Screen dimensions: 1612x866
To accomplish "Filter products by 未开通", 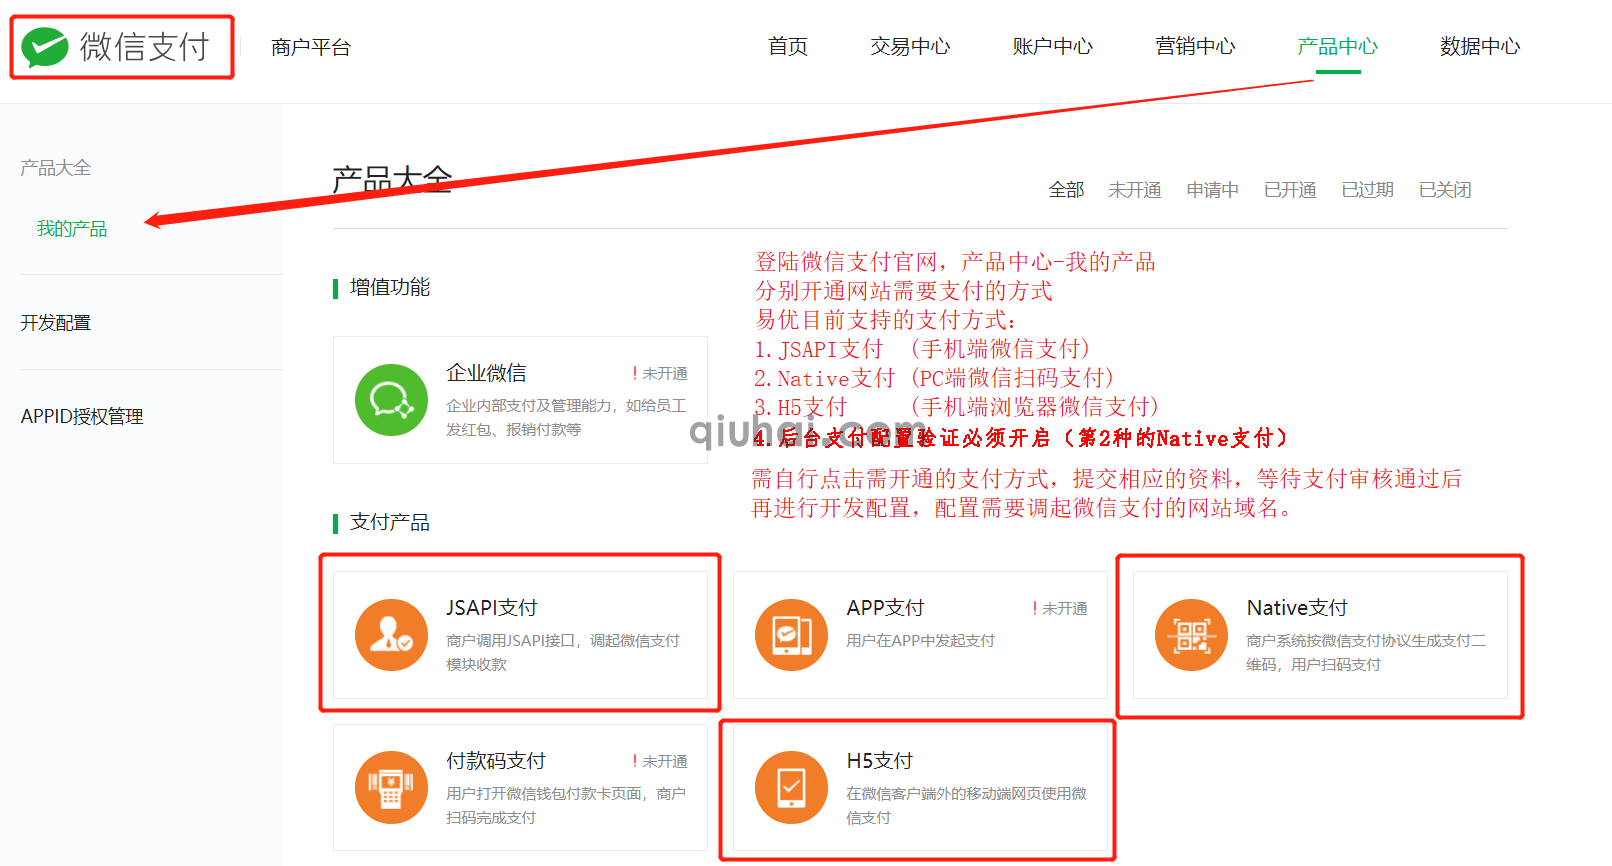I will [1134, 190].
